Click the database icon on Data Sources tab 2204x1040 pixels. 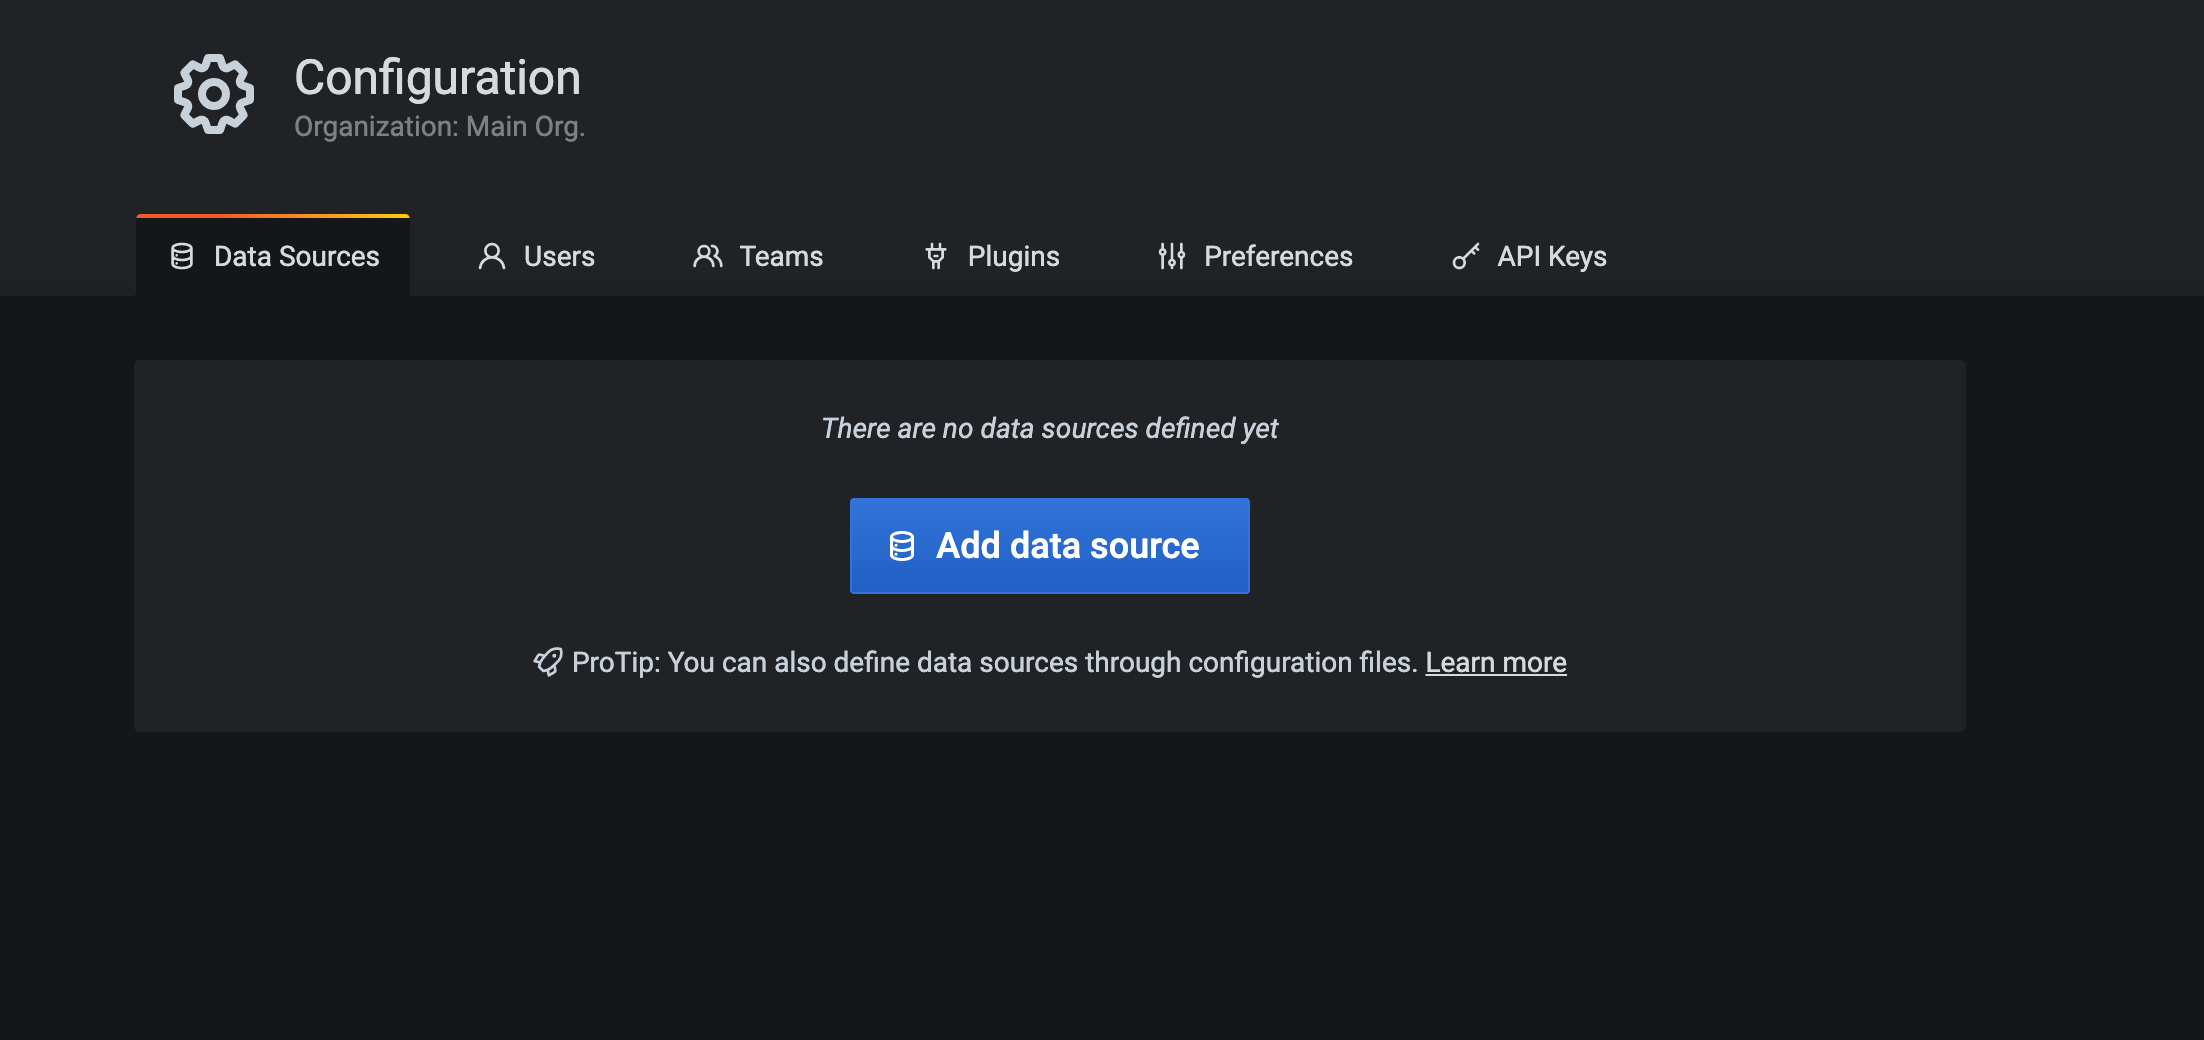click(x=182, y=257)
